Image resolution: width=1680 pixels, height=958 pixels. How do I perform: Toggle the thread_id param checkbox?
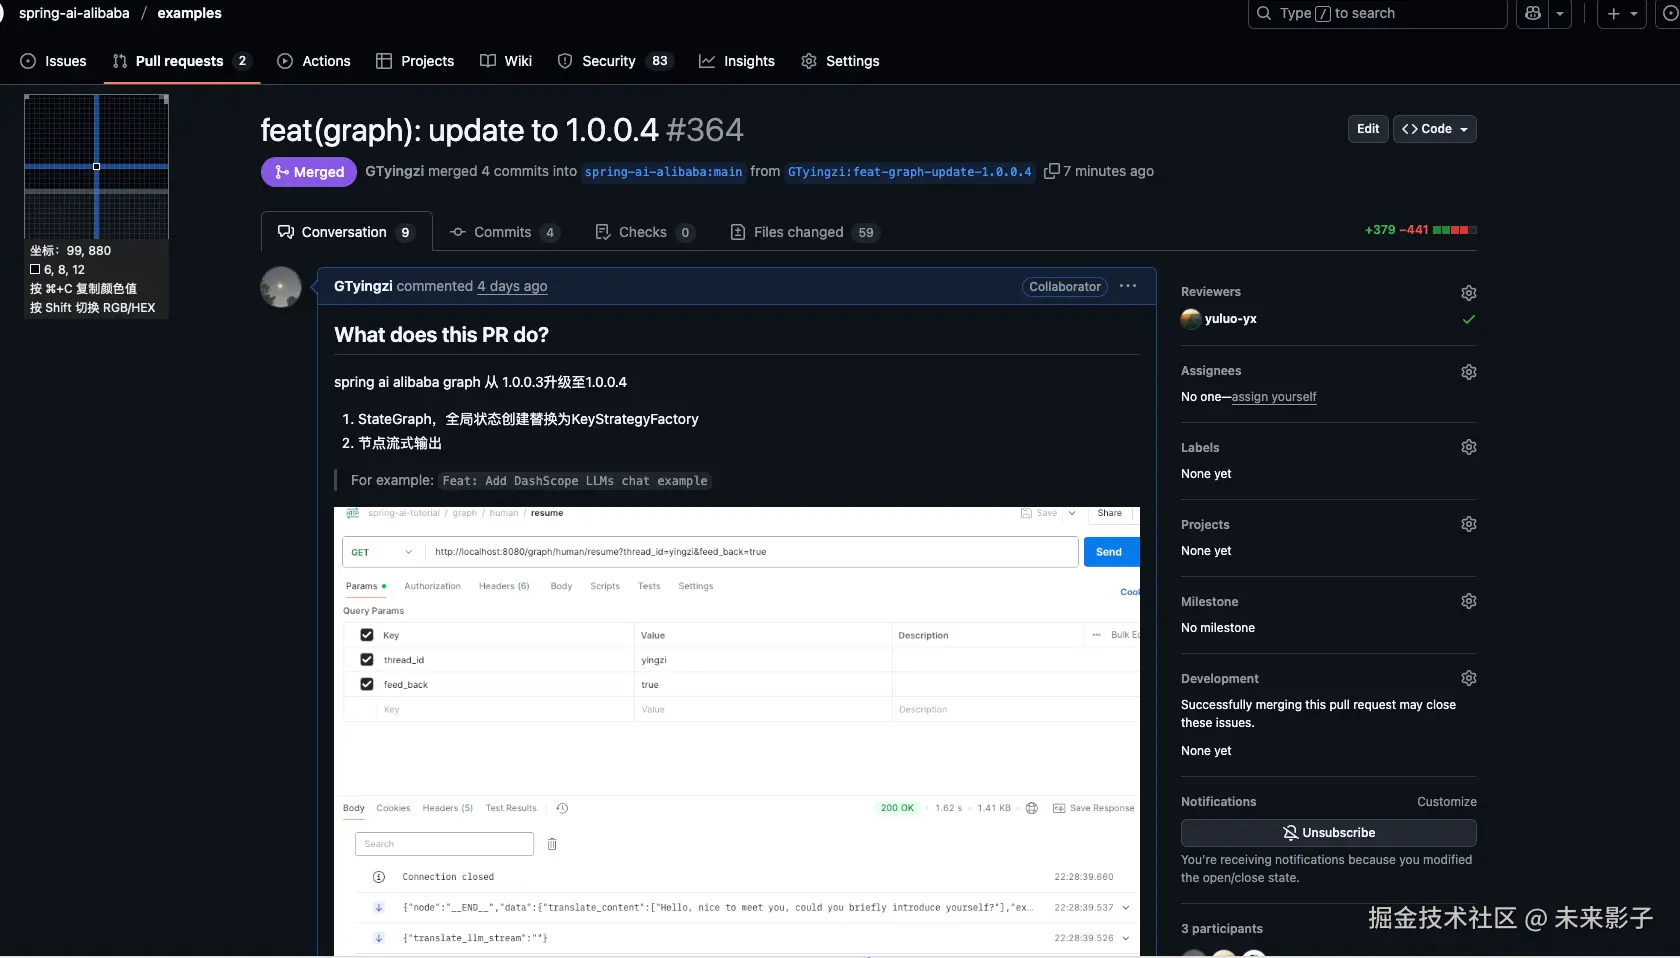[x=367, y=660]
